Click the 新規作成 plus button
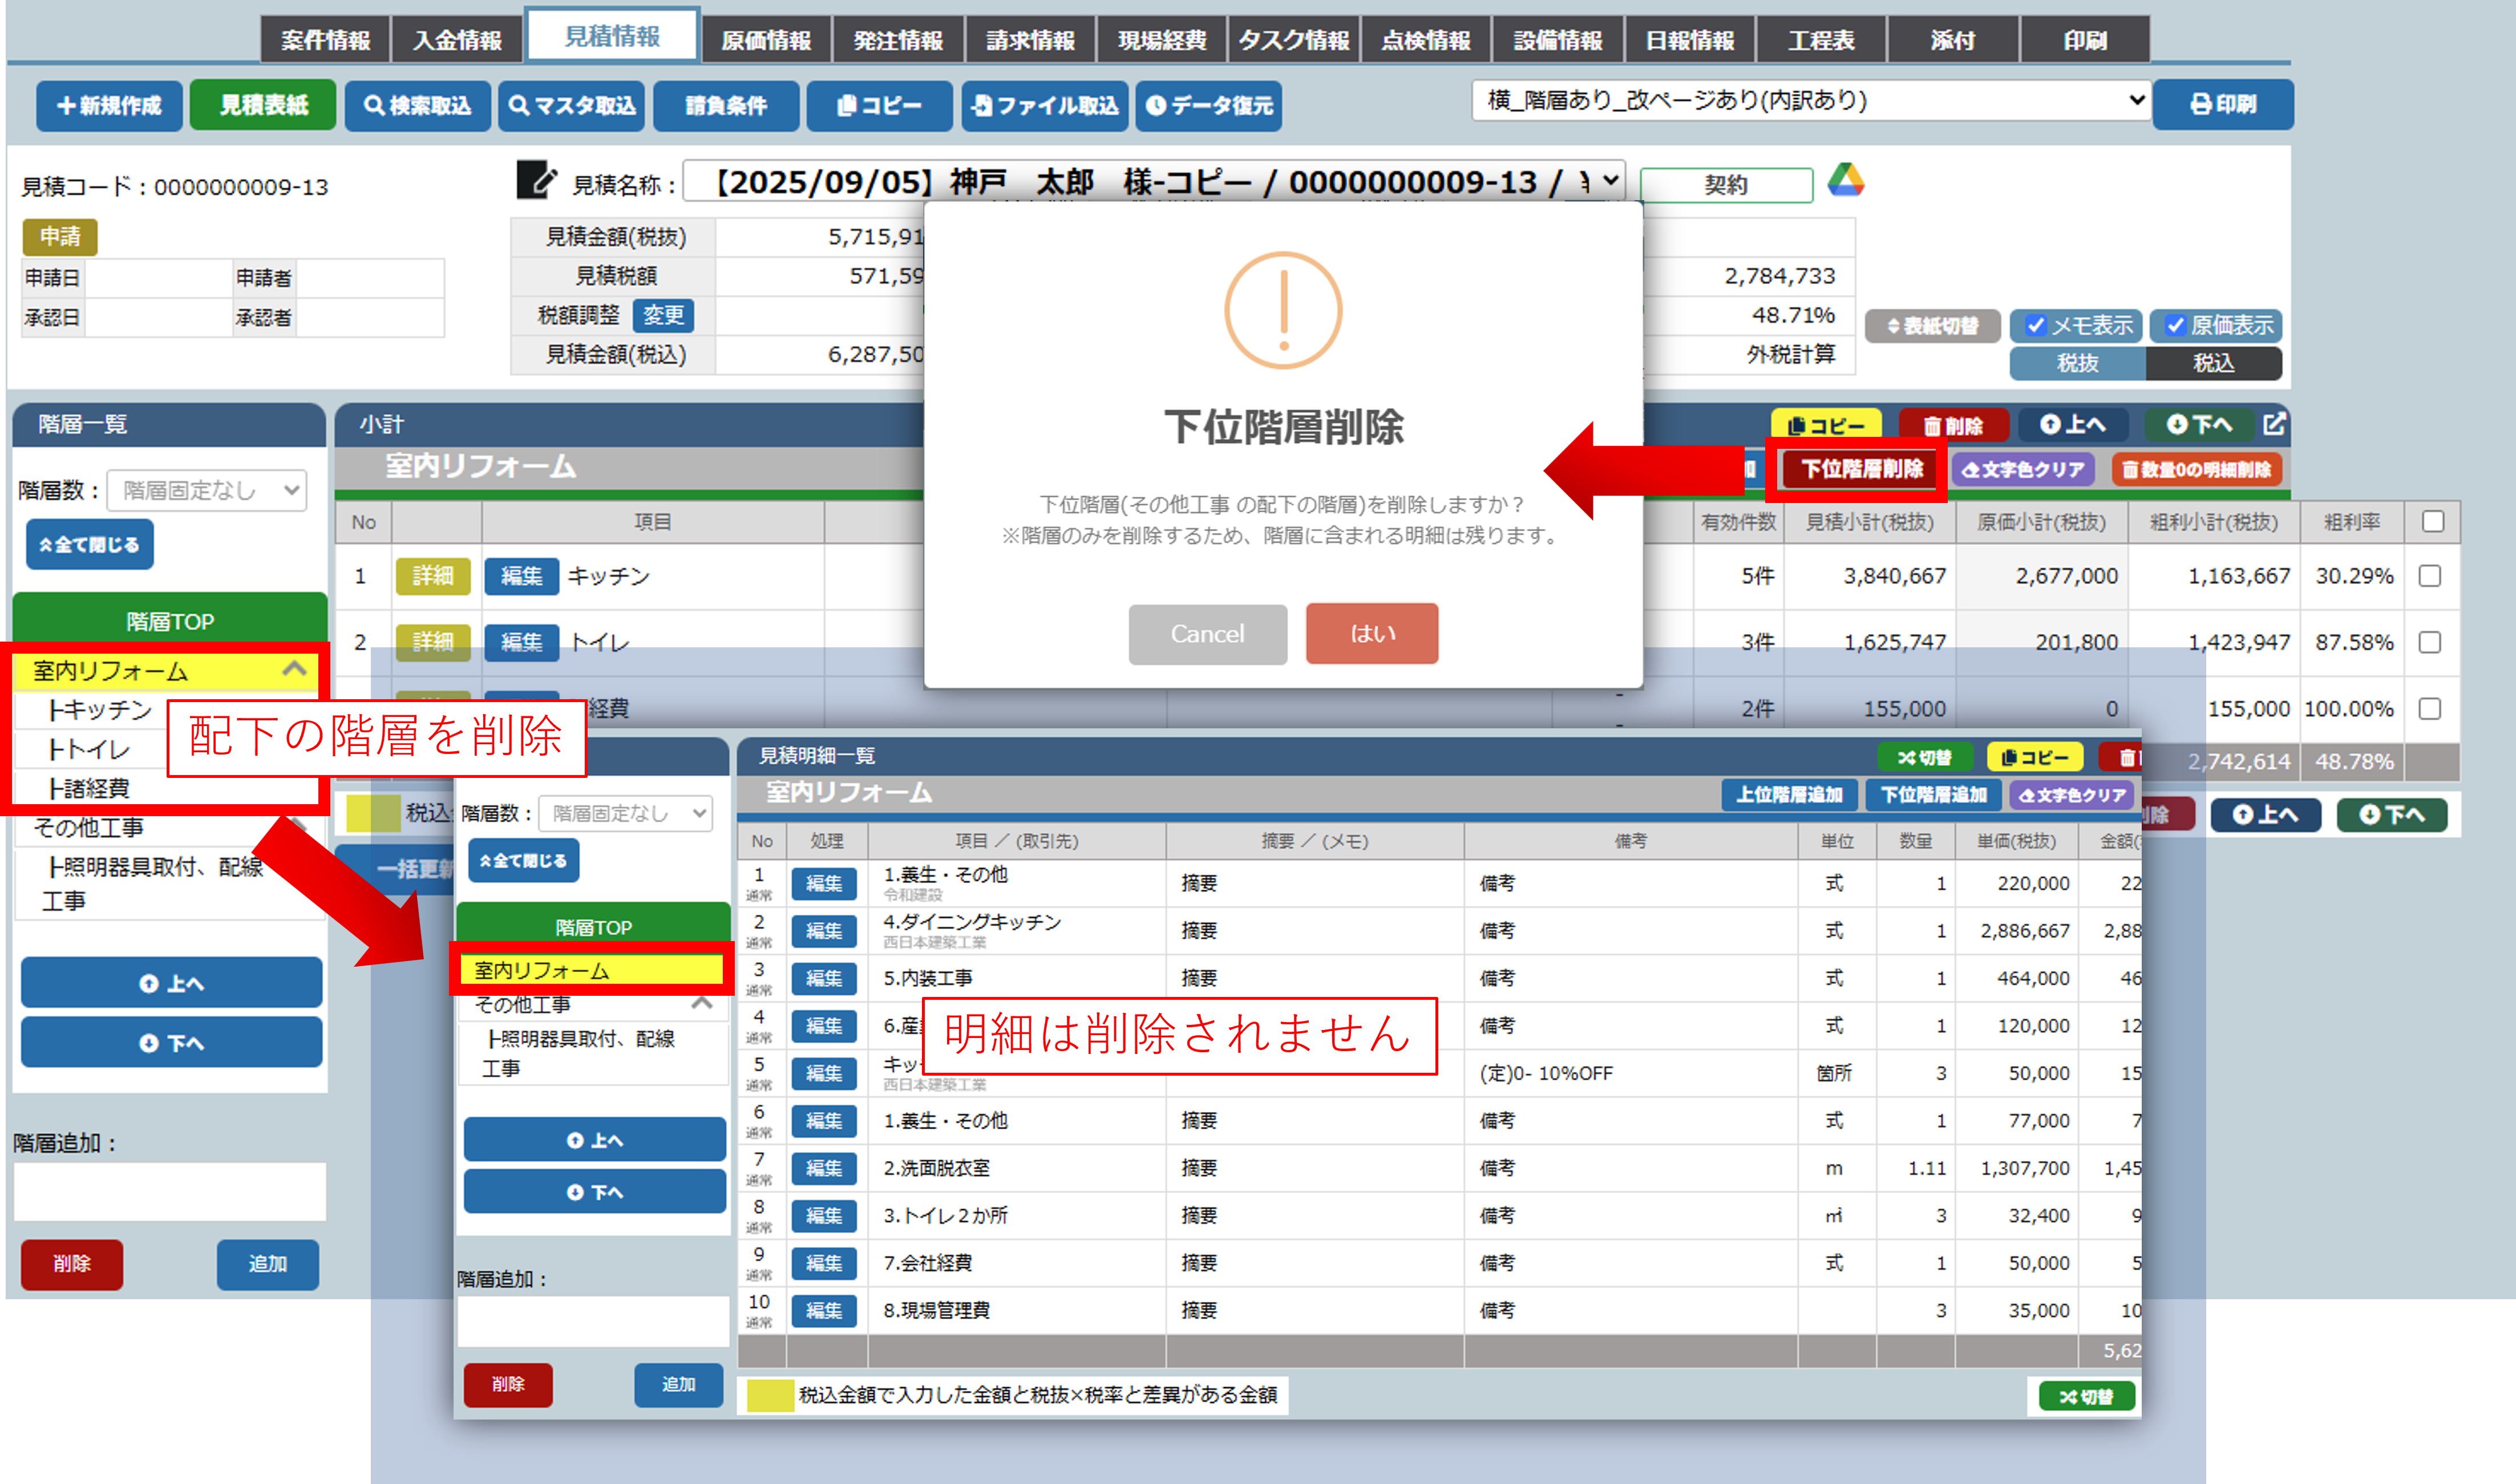The image size is (2516, 1484). click(x=110, y=105)
